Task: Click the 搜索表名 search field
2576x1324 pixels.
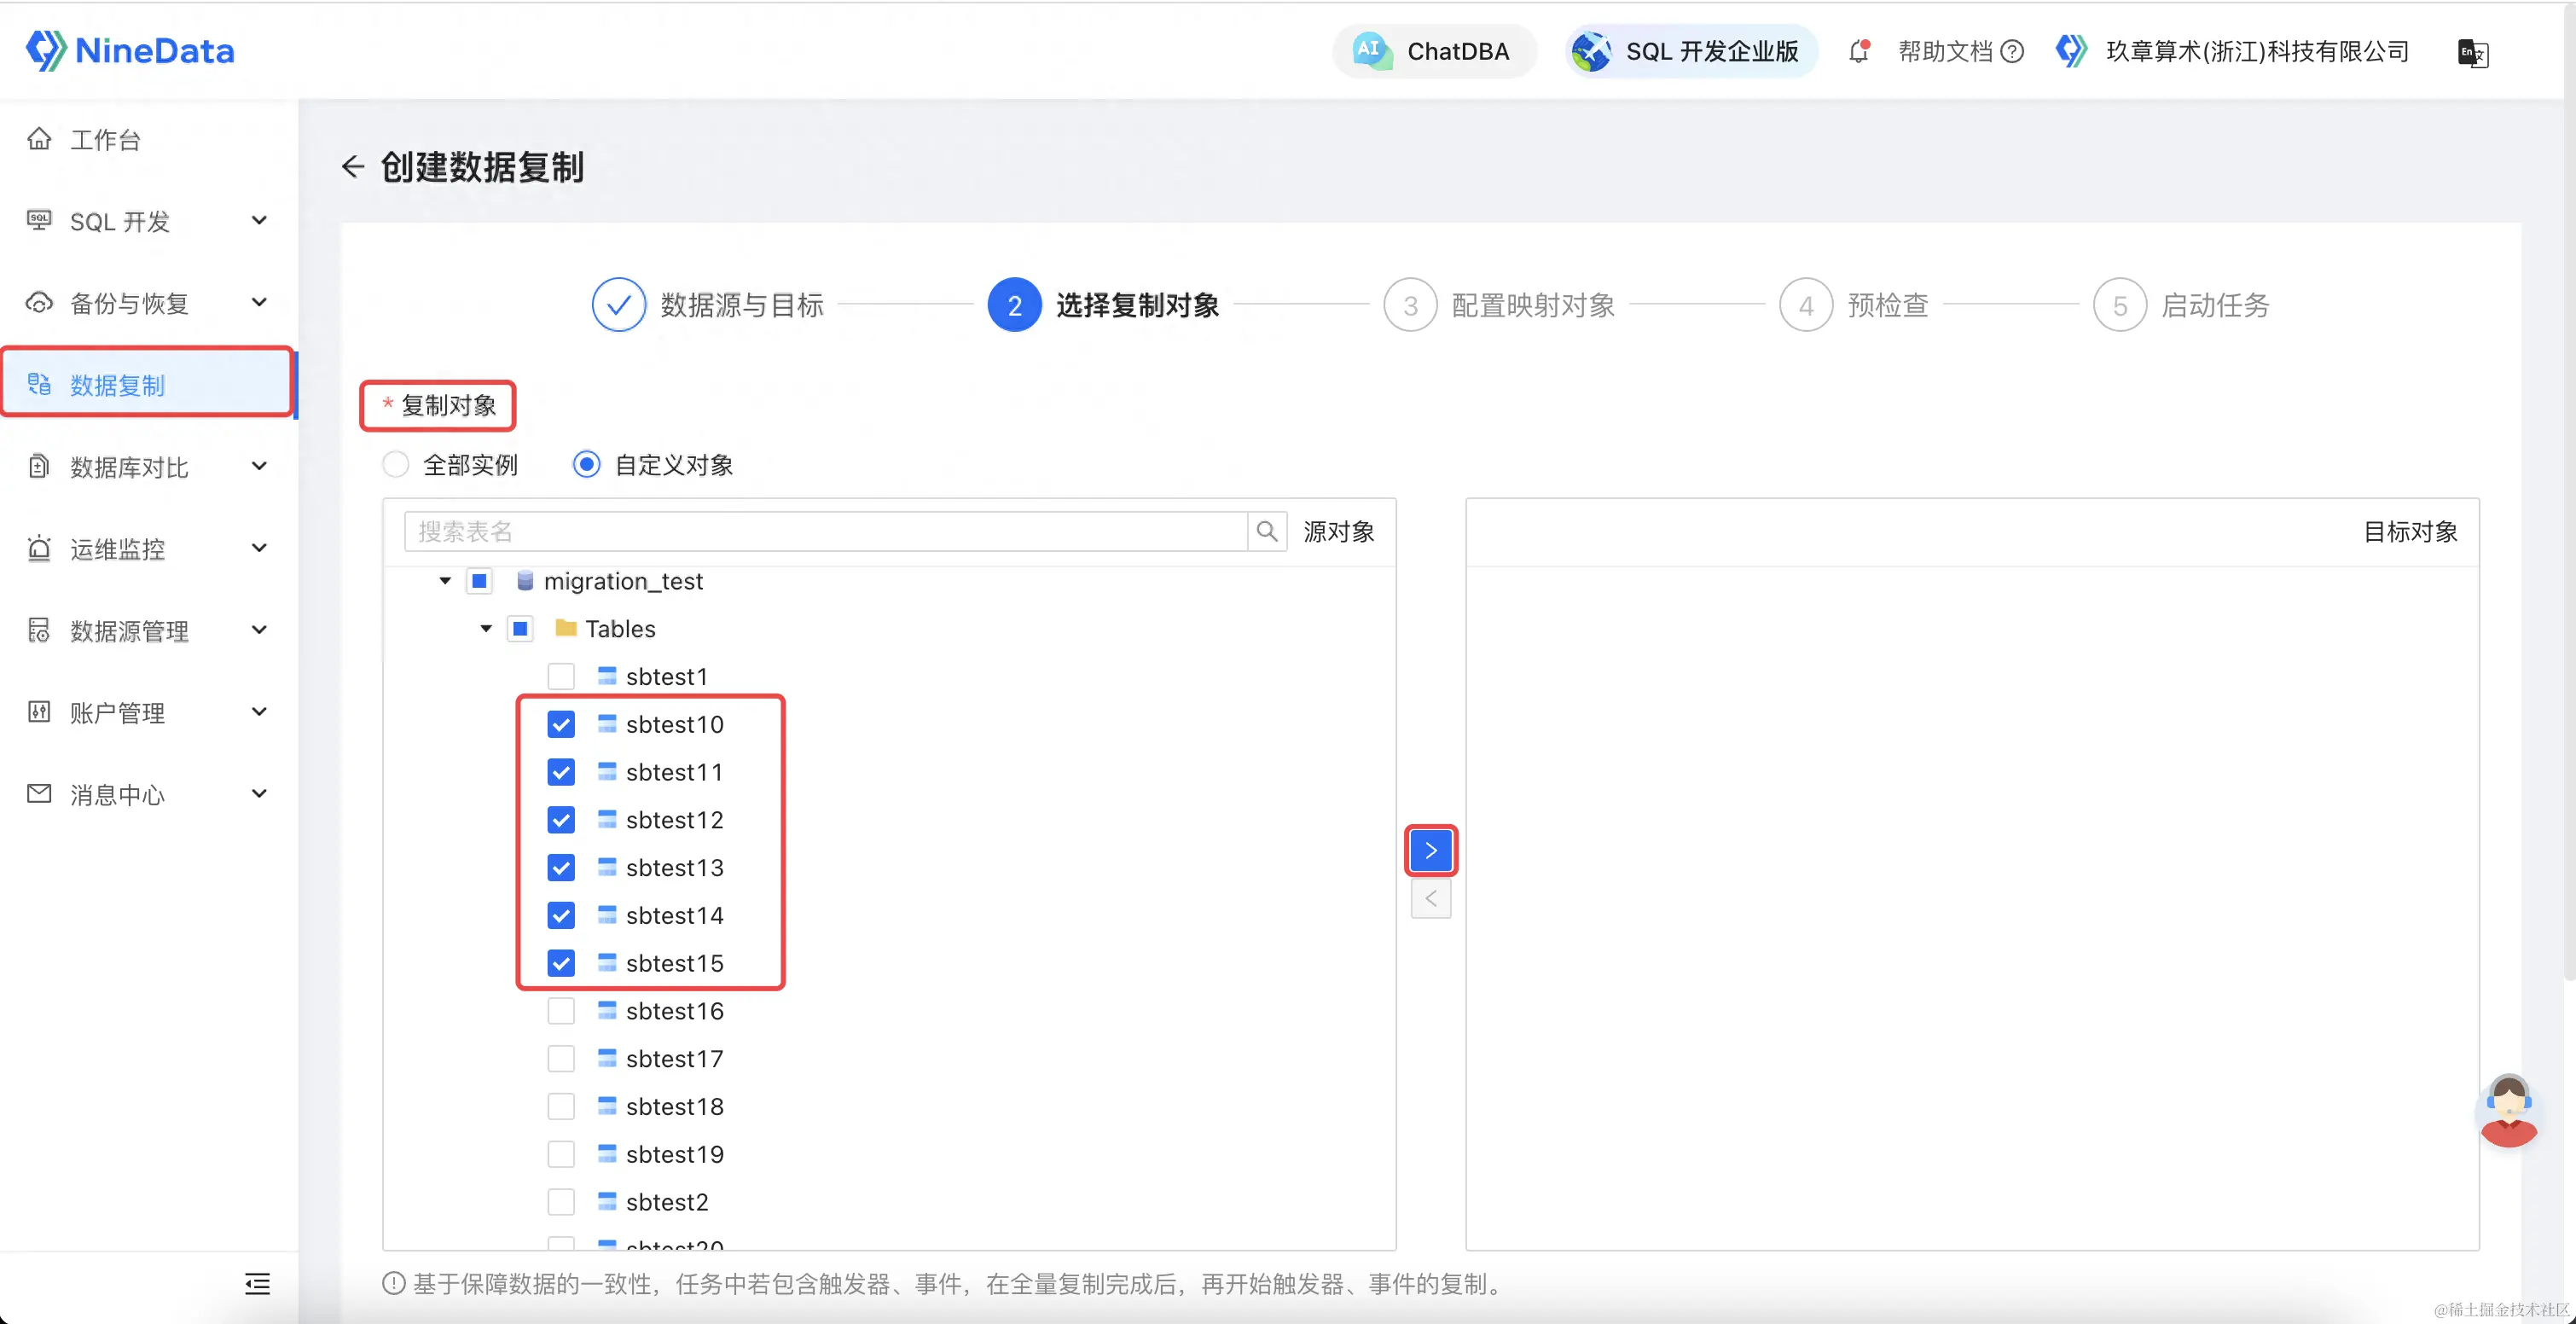Action: click(825, 531)
